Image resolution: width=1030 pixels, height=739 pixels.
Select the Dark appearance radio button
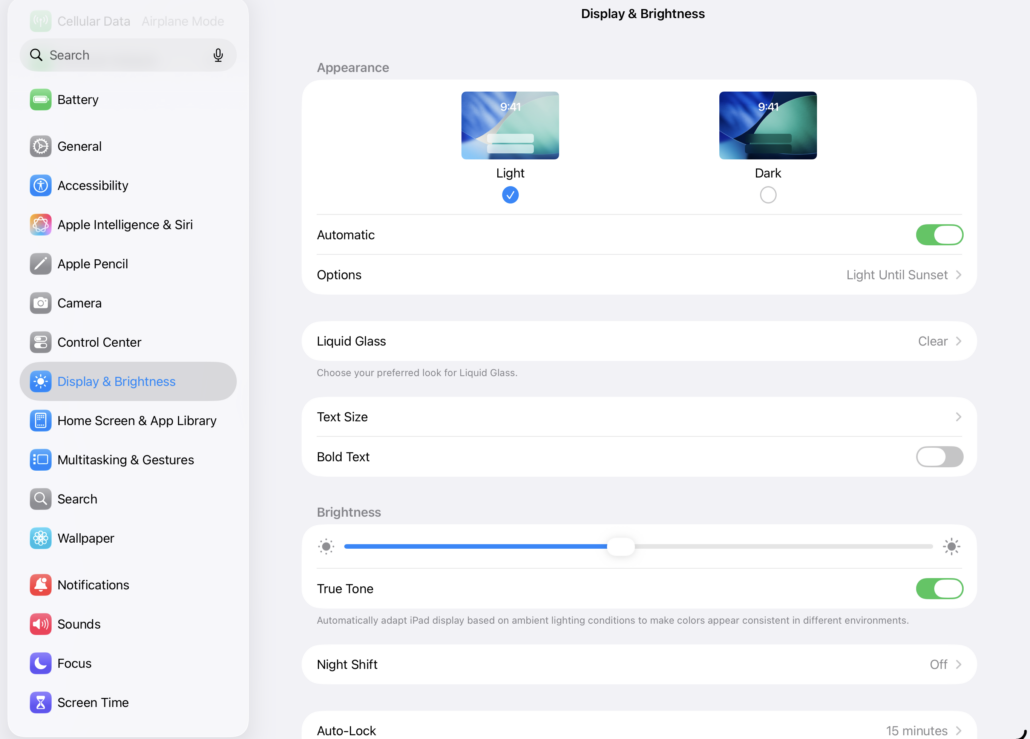click(768, 195)
